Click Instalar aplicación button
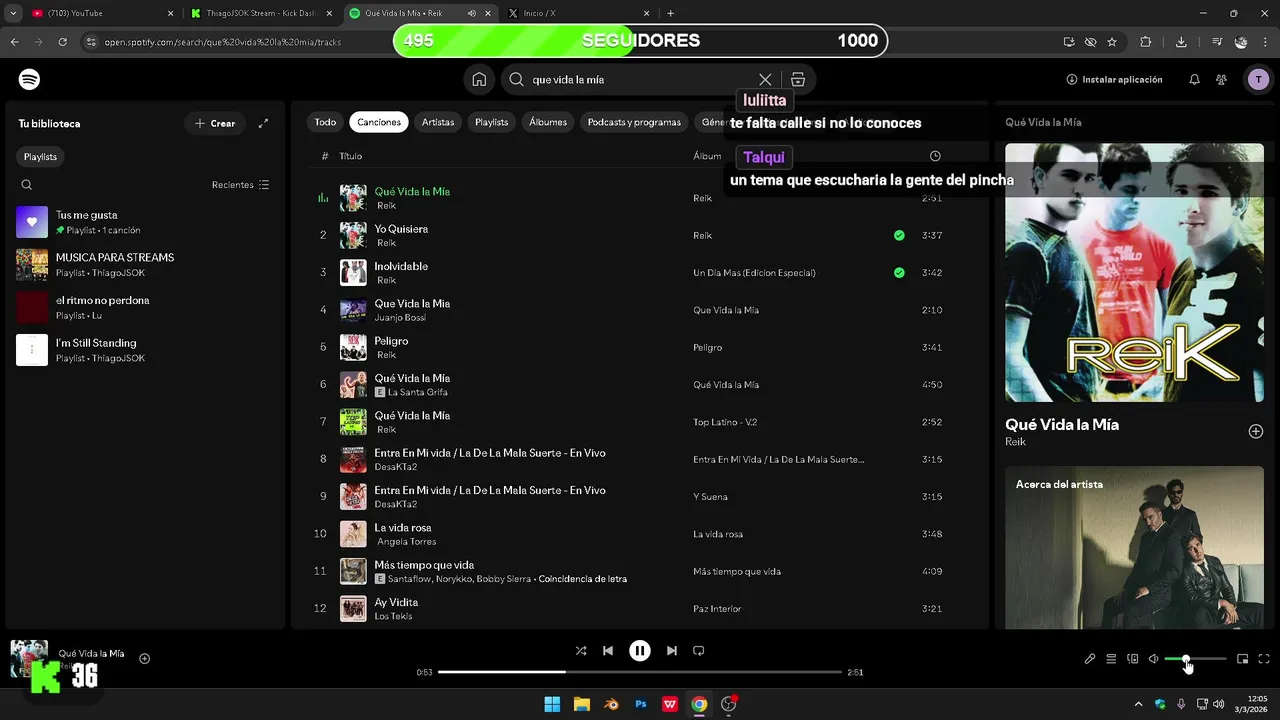Screen dimensions: 1280x720 coord(1114,79)
